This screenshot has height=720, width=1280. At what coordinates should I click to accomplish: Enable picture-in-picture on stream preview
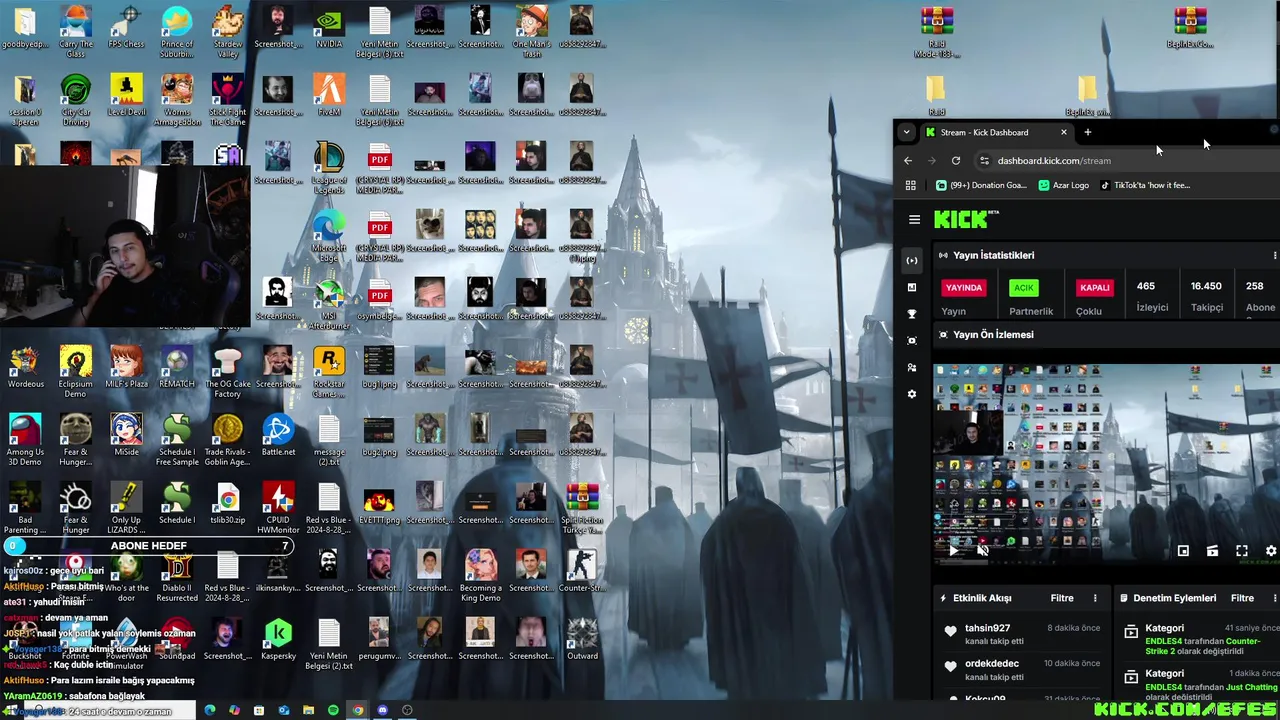coord(1183,551)
